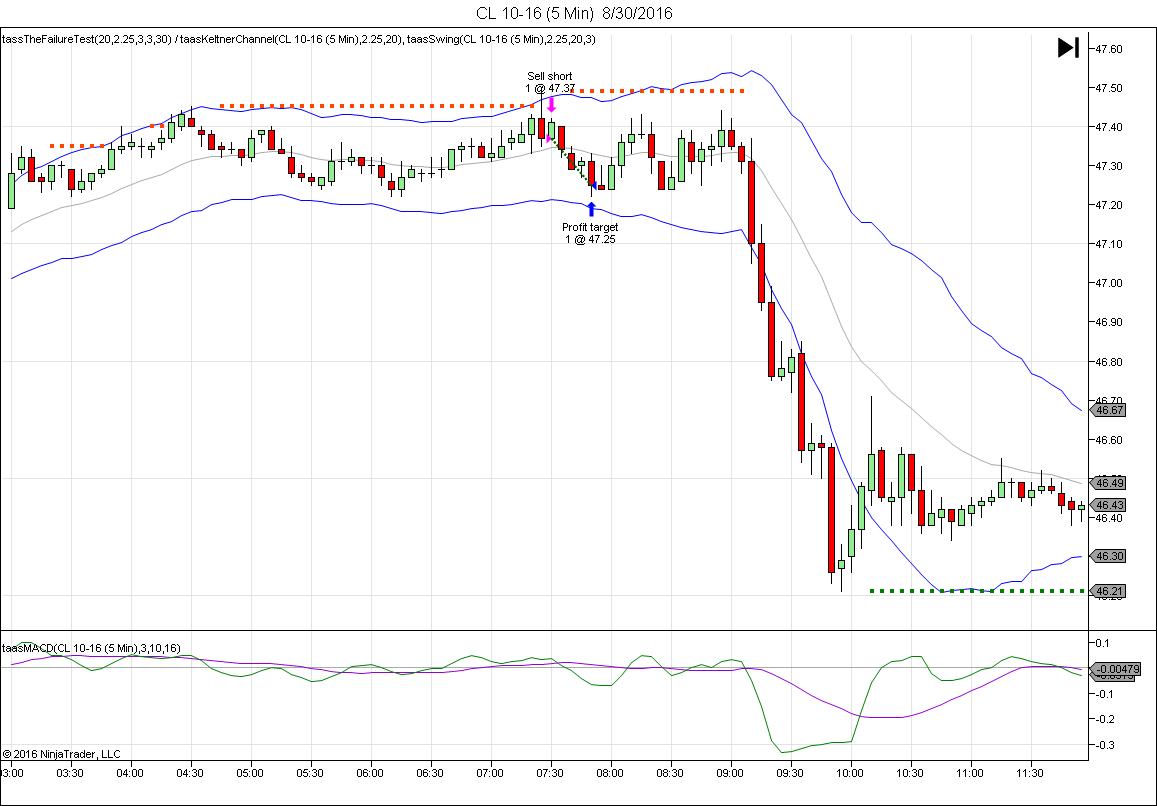Select the 46.67 upper channel price marker
1157x806 pixels.
click(1109, 410)
